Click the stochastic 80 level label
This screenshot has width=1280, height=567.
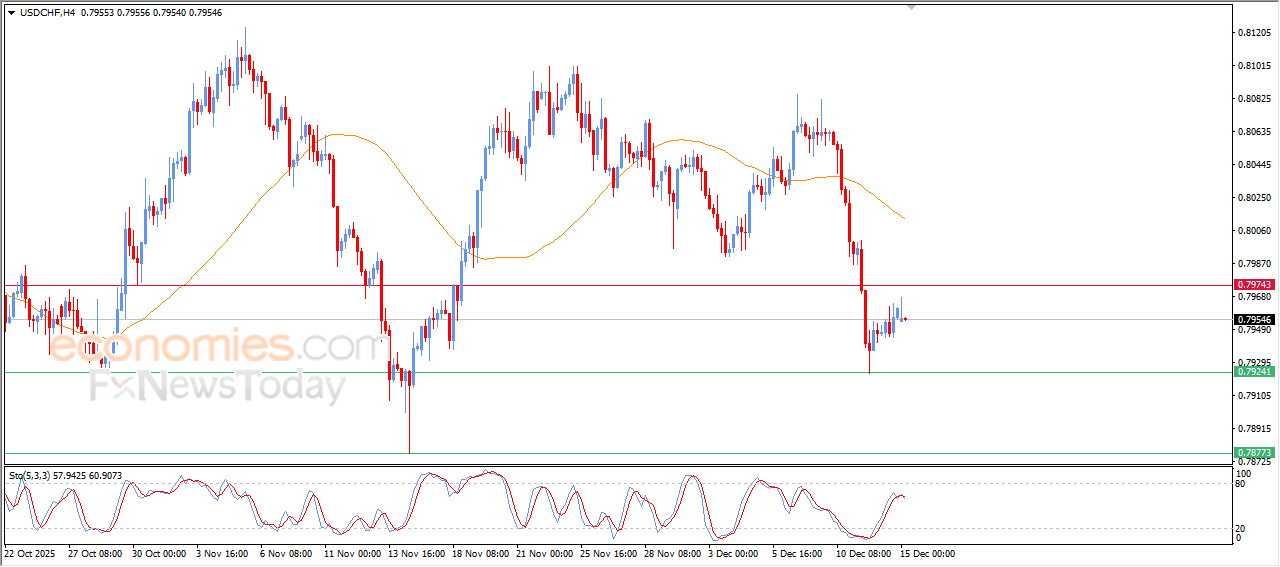coord(1243,484)
